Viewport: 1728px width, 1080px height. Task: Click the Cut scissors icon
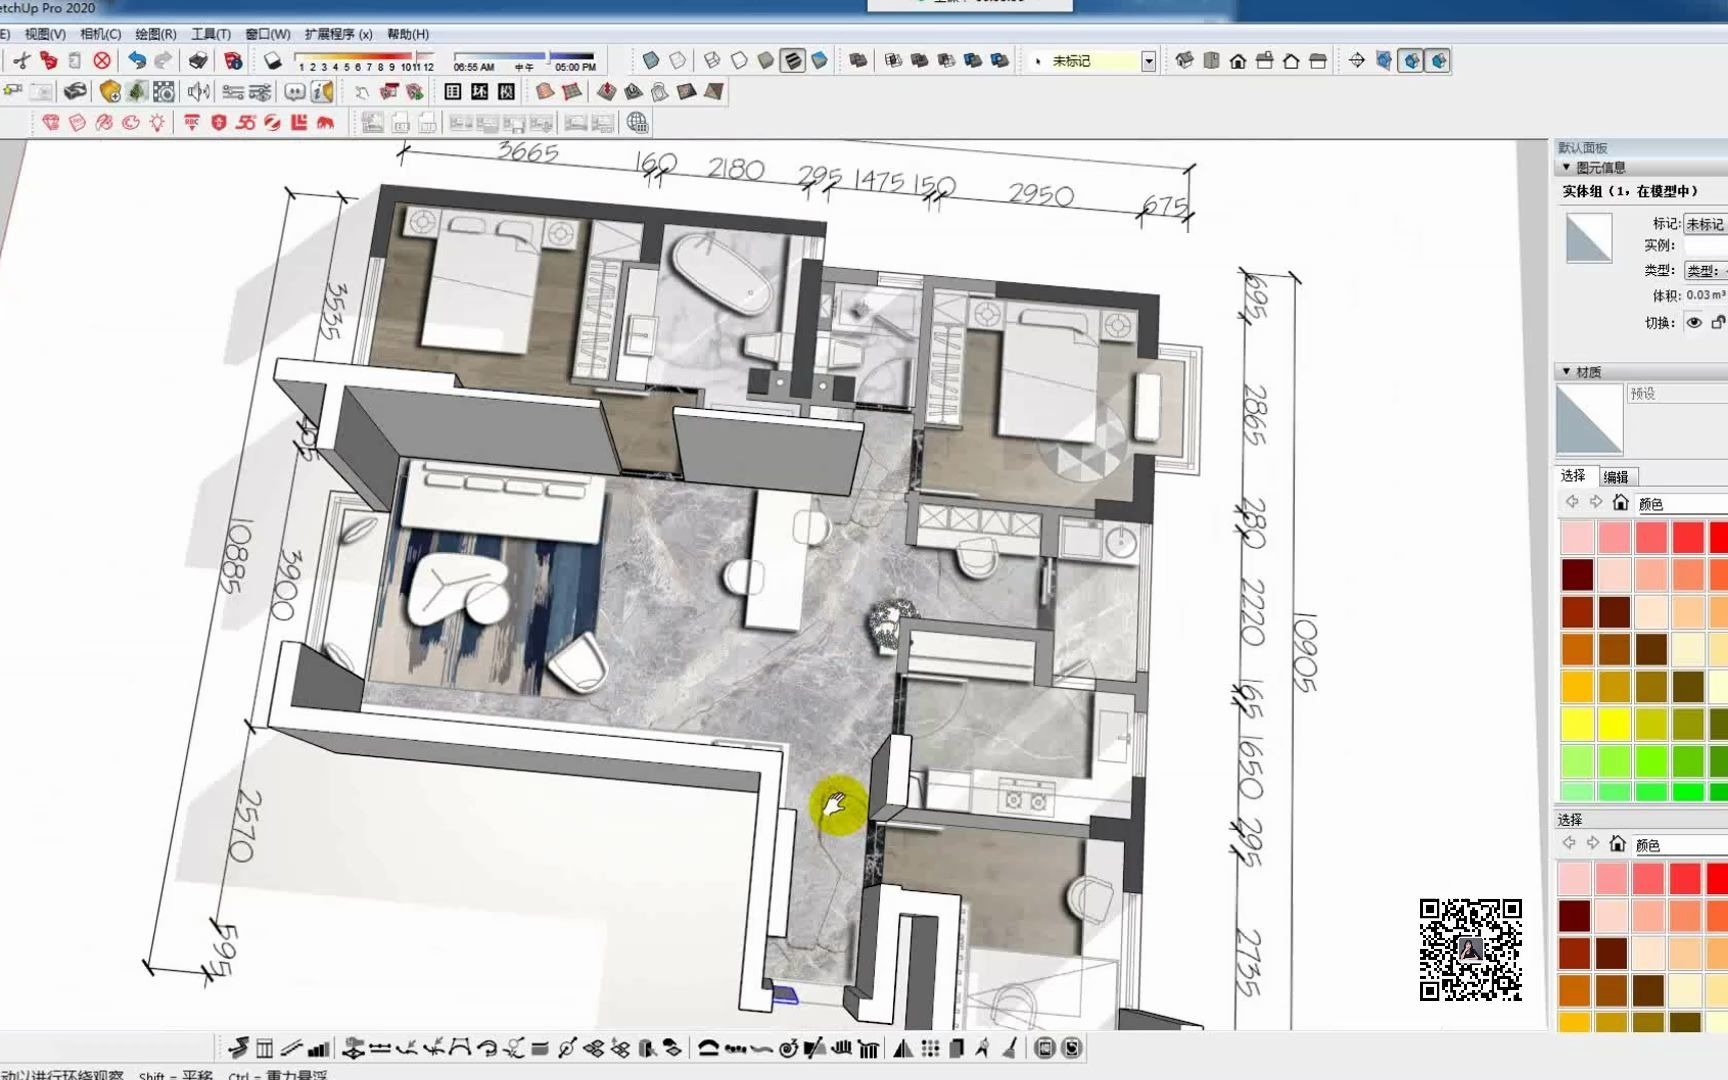21,61
